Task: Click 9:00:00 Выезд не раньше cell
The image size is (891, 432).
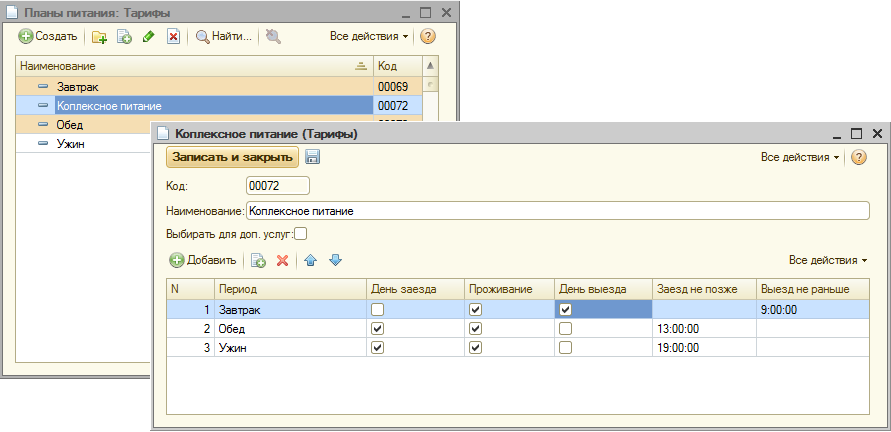Action: click(813, 310)
